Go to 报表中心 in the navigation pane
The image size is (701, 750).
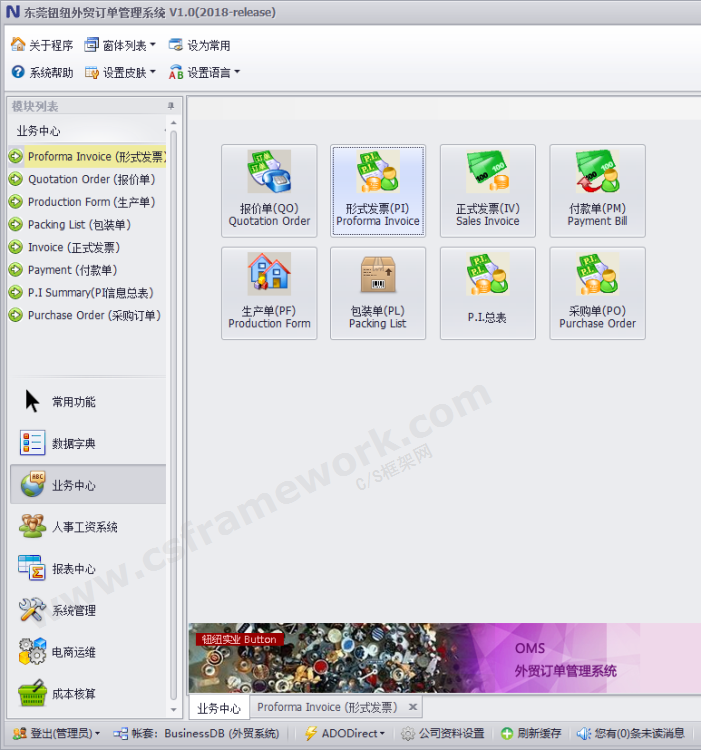click(73, 569)
